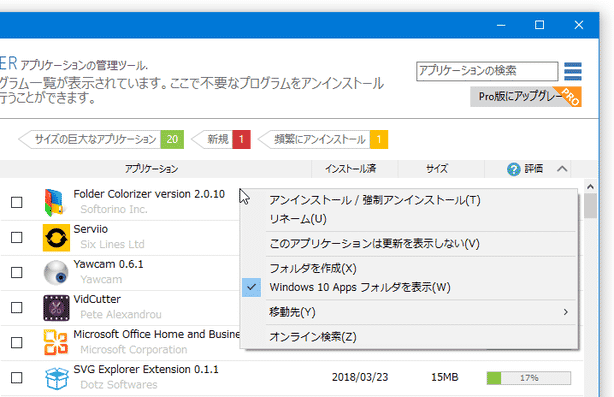Select VidCutter name text
Viewport: 614px width, 397px height.
point(97,299)
